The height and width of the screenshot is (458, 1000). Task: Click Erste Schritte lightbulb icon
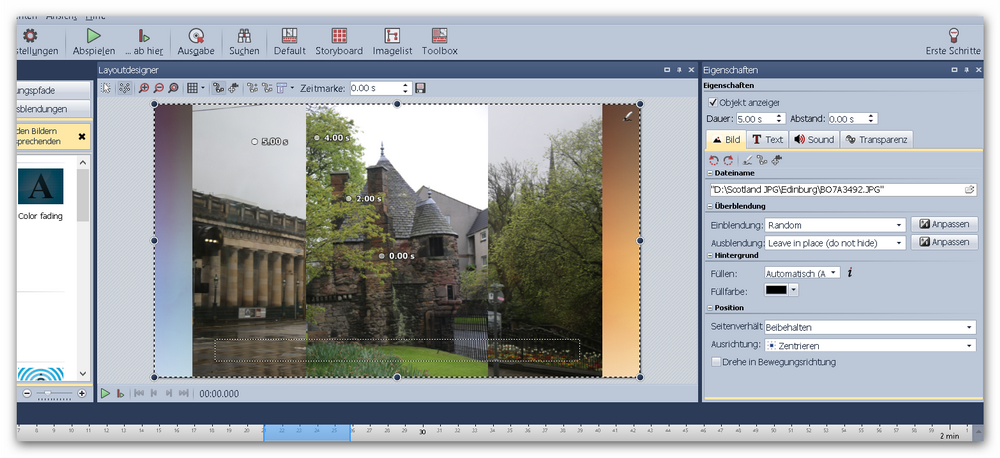(952, 36)
